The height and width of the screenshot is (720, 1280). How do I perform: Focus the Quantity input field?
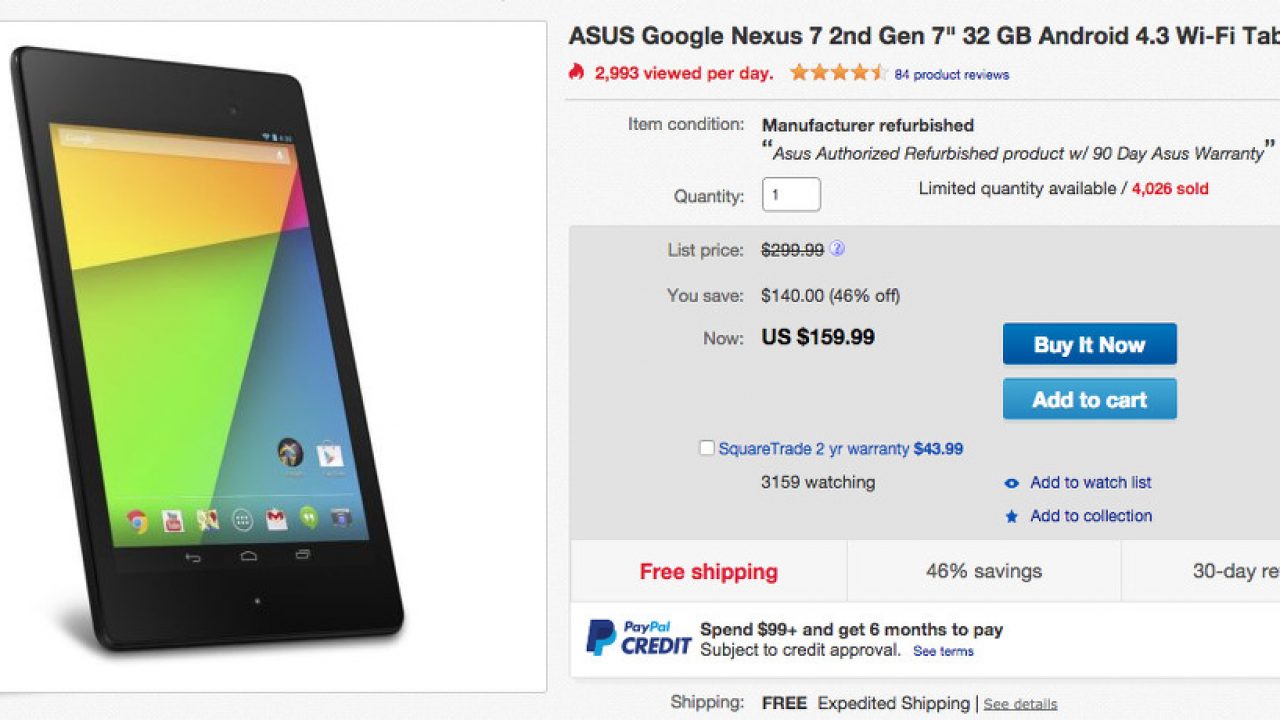pos(791,194)
